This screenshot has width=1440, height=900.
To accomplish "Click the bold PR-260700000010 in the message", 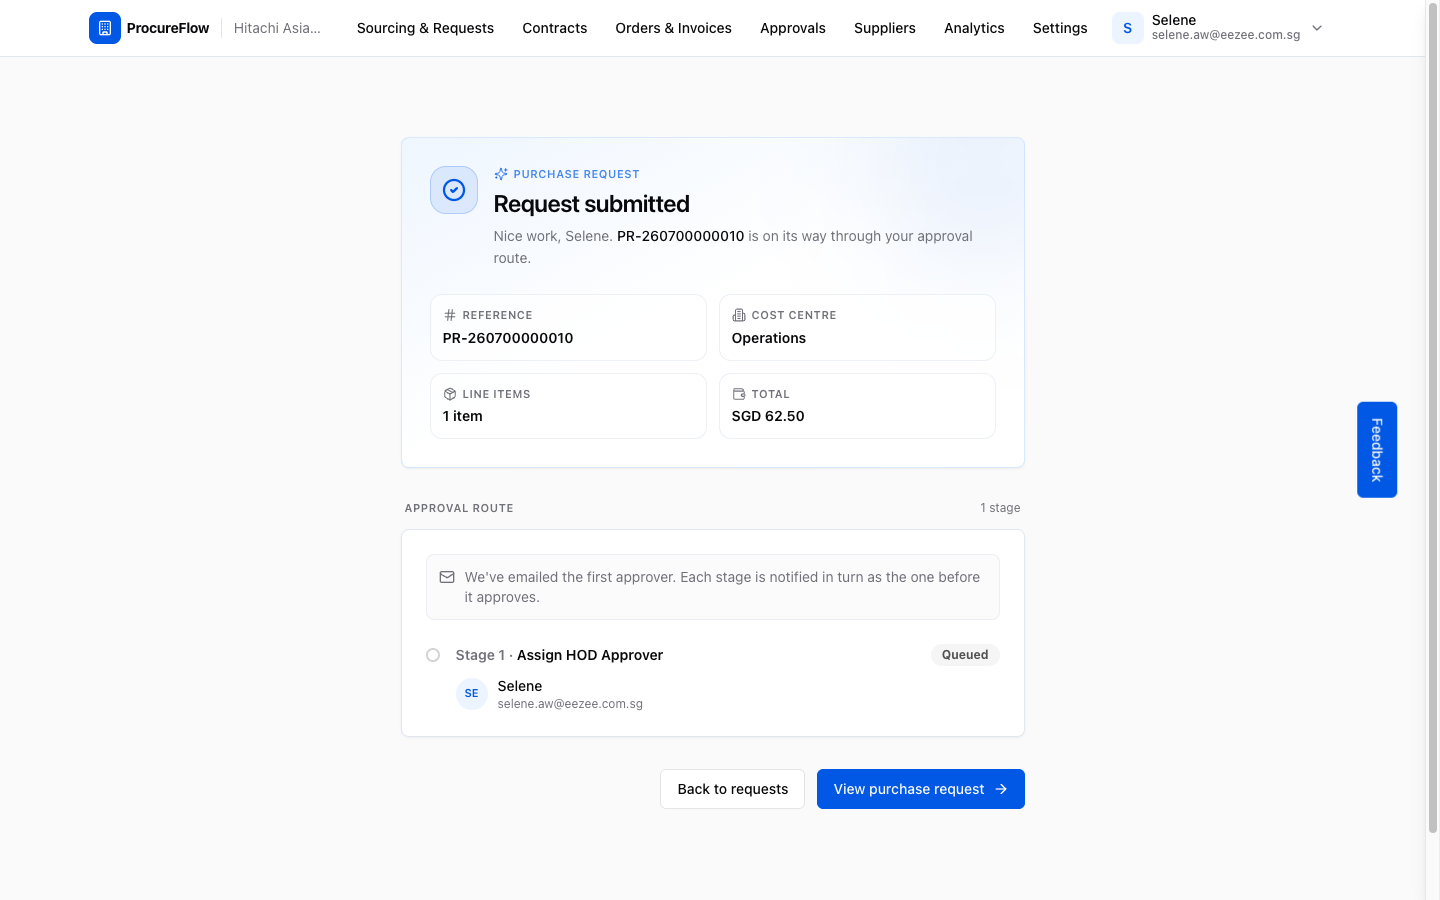I will 681,236.
